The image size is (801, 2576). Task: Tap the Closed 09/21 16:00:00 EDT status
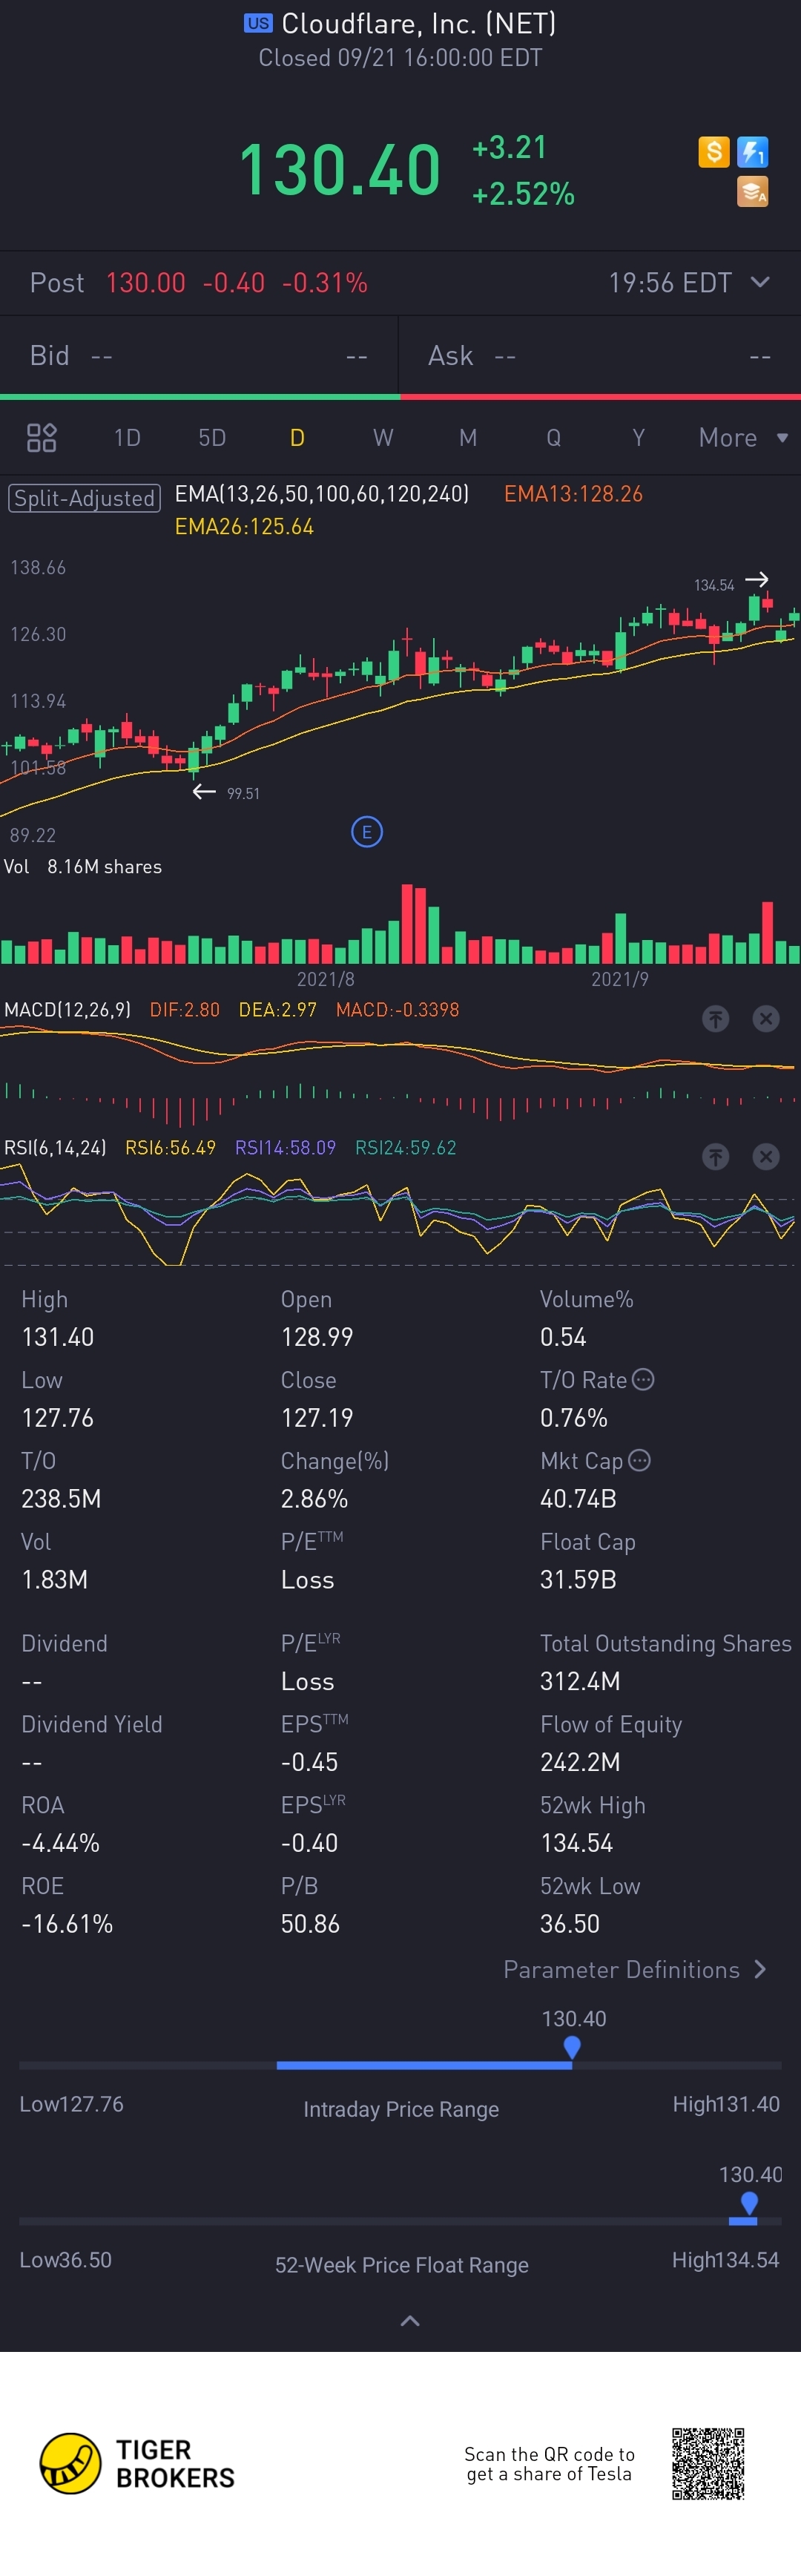point(400,57)
